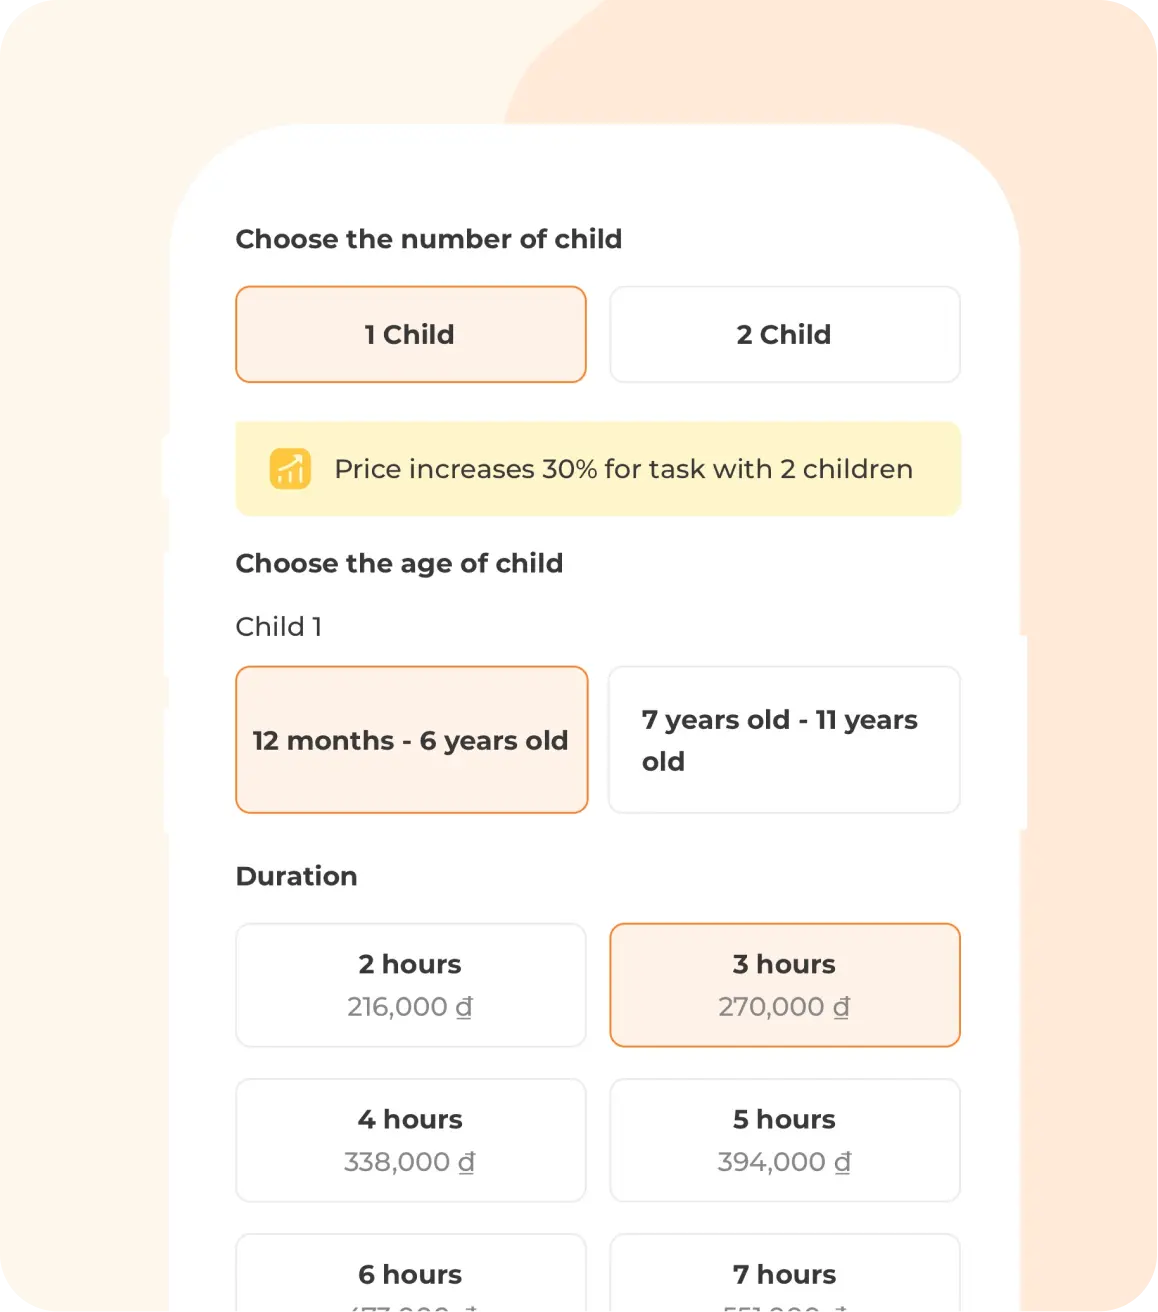Choose the 2 Child option
This screenshot has height=1312, width=1158.
tap(784, 335)
